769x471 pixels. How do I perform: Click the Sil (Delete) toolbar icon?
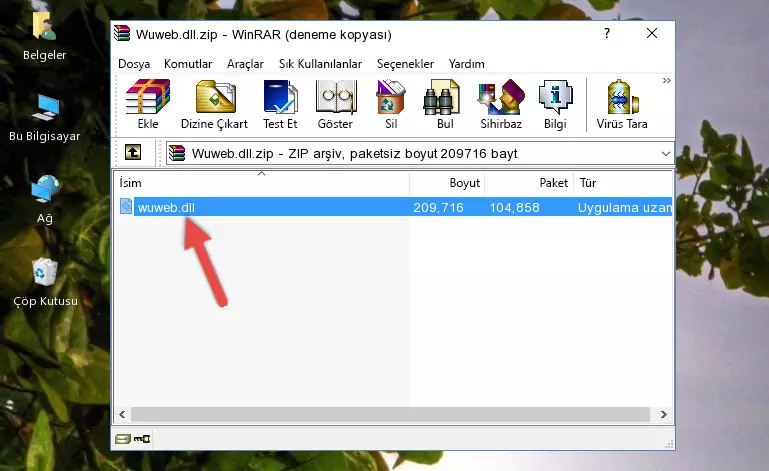click(x=391, y=105)
